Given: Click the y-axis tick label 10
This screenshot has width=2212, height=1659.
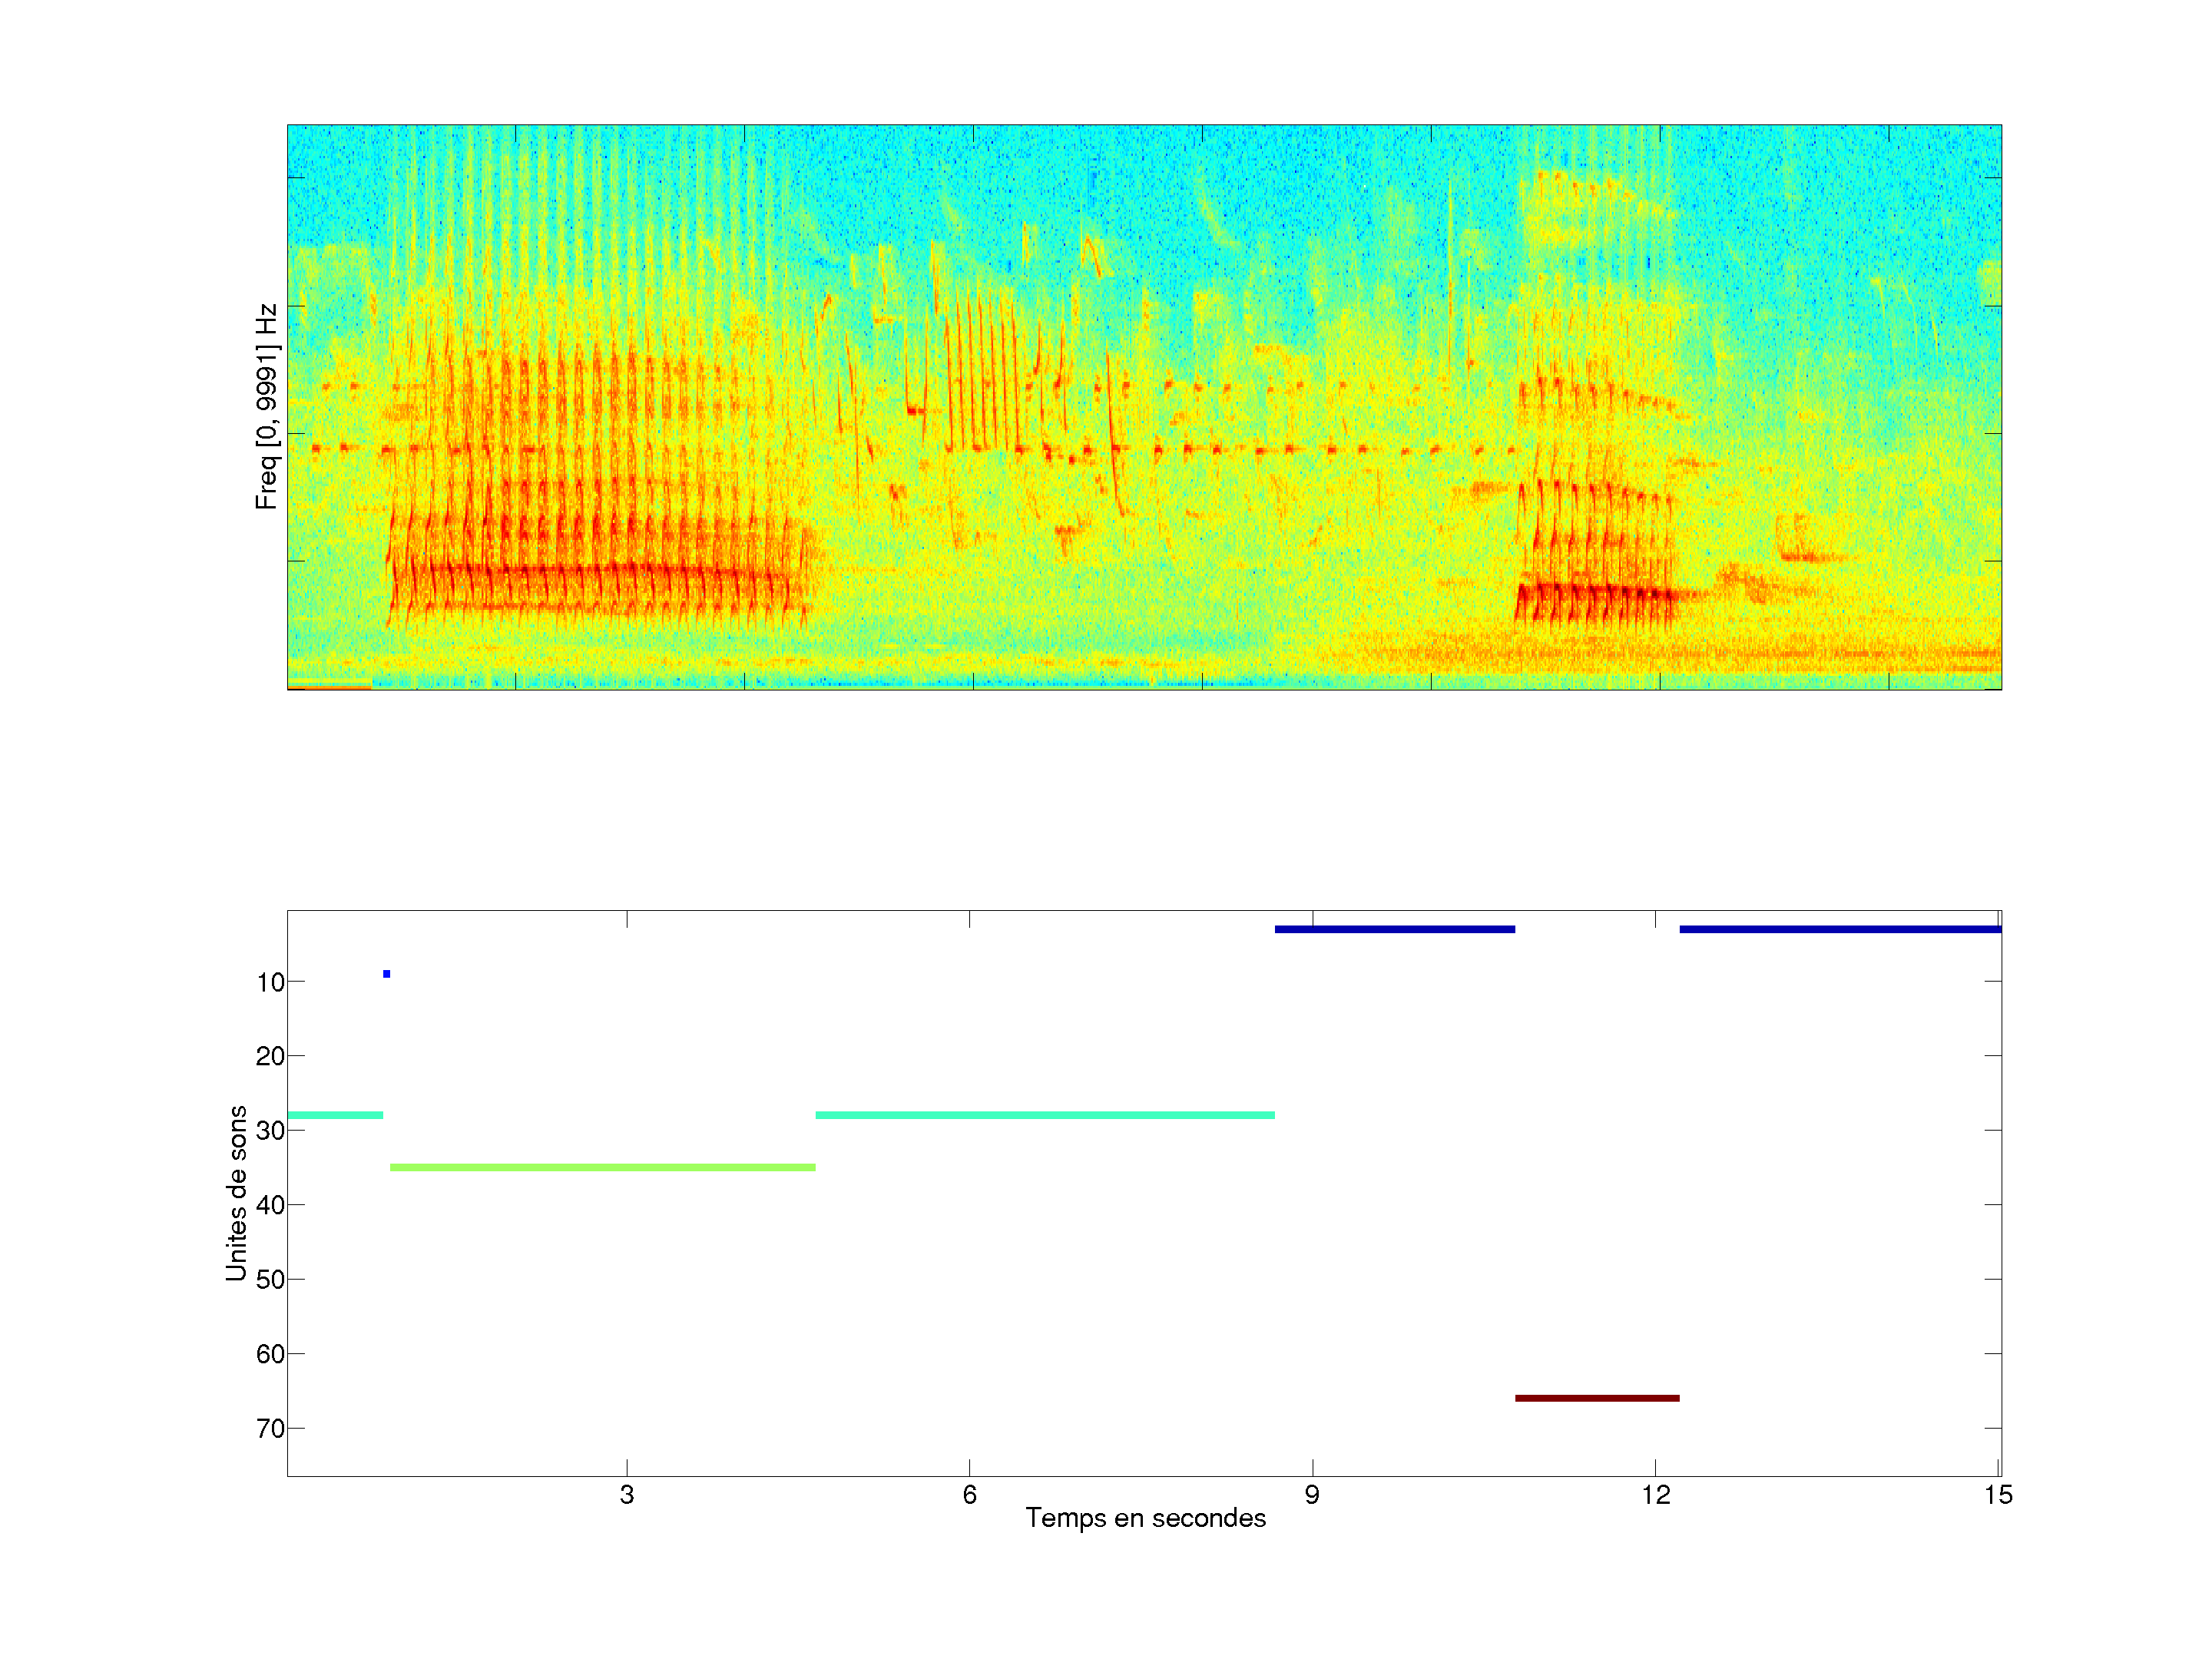Looking at the screenshot, I should pos(270,982).
